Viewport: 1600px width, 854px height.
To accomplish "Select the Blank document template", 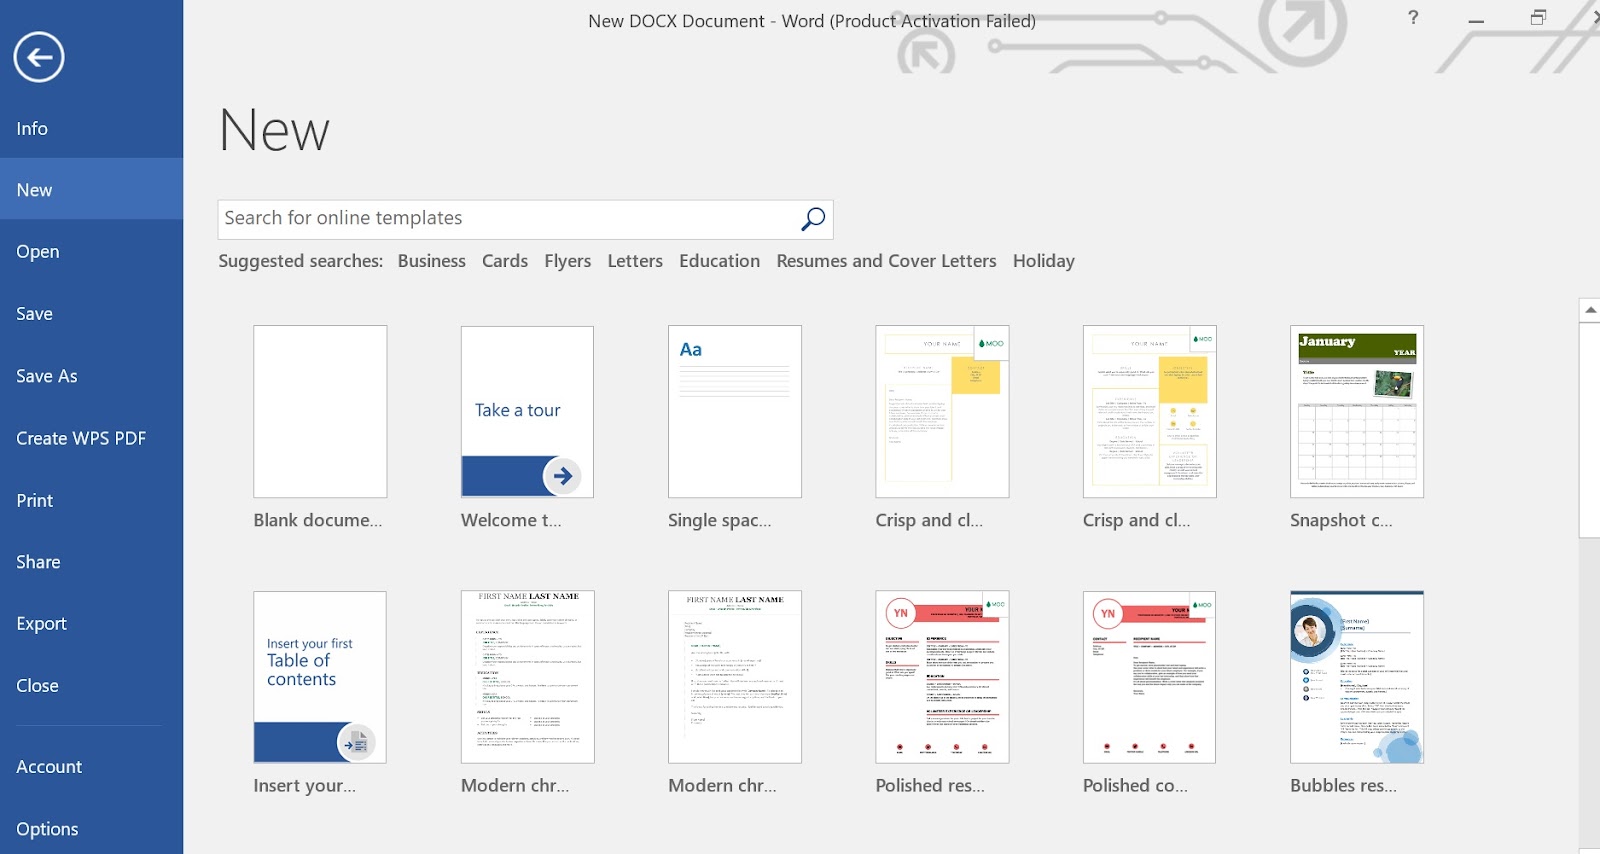I will coord(320,411).
